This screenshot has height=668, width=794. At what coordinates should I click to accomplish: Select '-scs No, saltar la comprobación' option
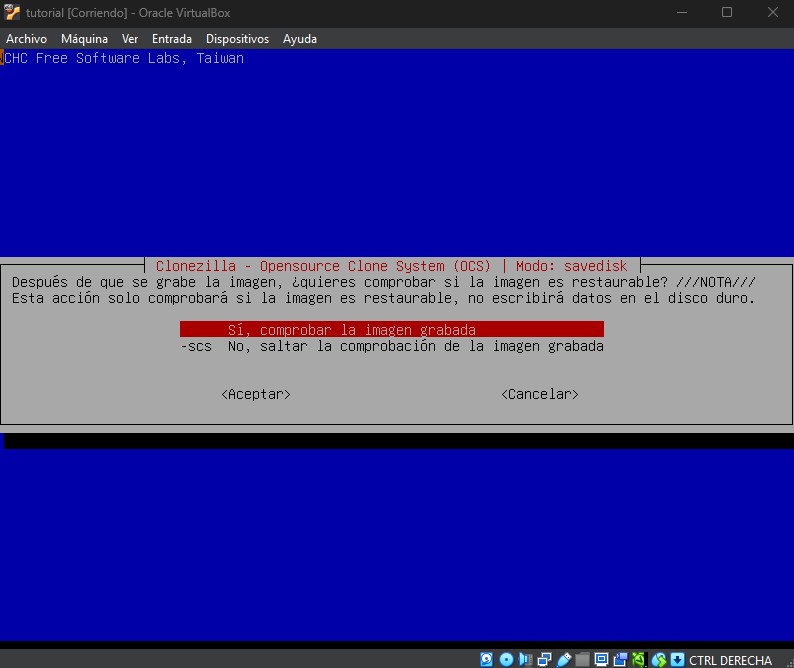[x=391, y=346]
